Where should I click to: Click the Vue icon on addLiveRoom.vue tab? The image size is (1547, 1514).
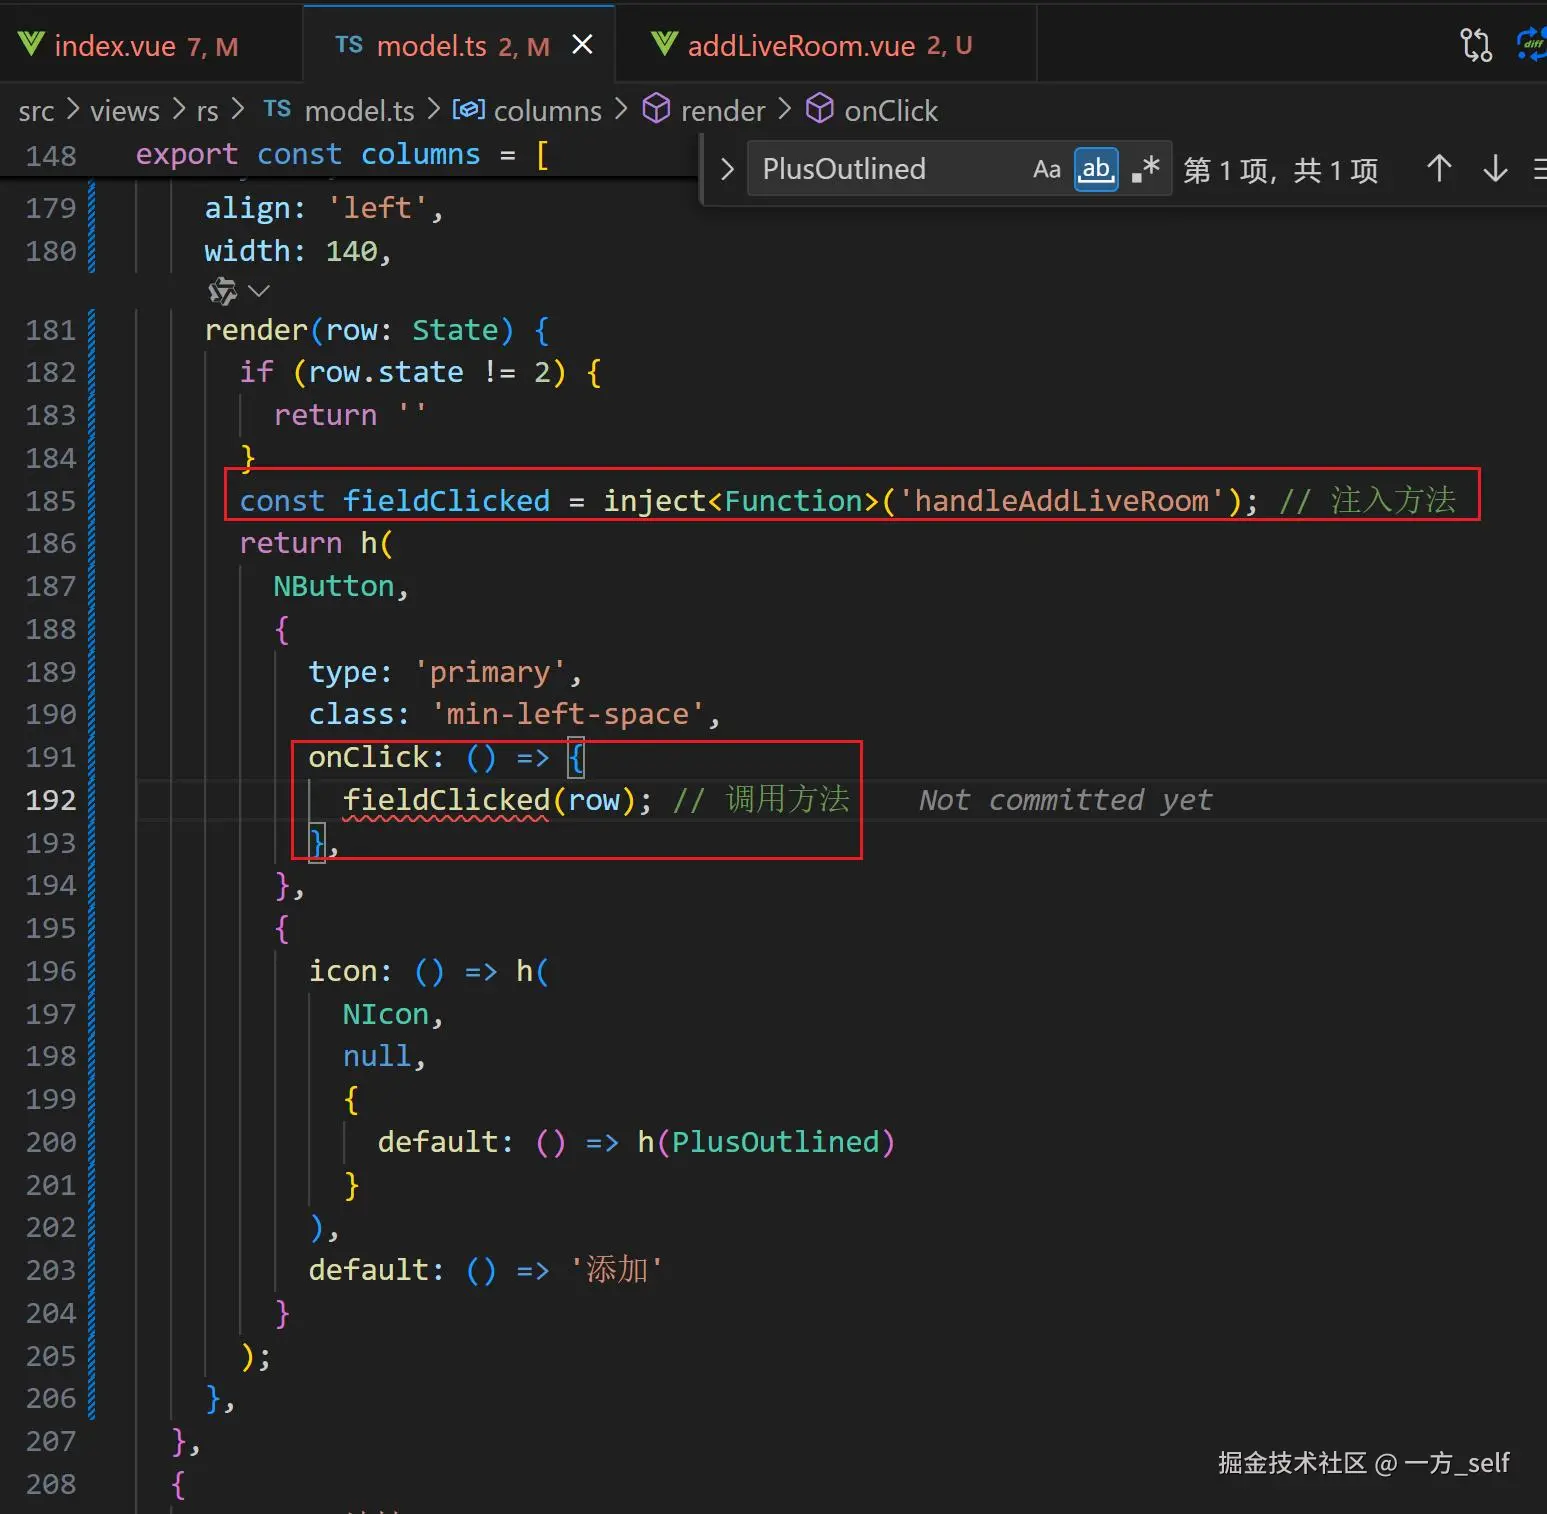664,44
